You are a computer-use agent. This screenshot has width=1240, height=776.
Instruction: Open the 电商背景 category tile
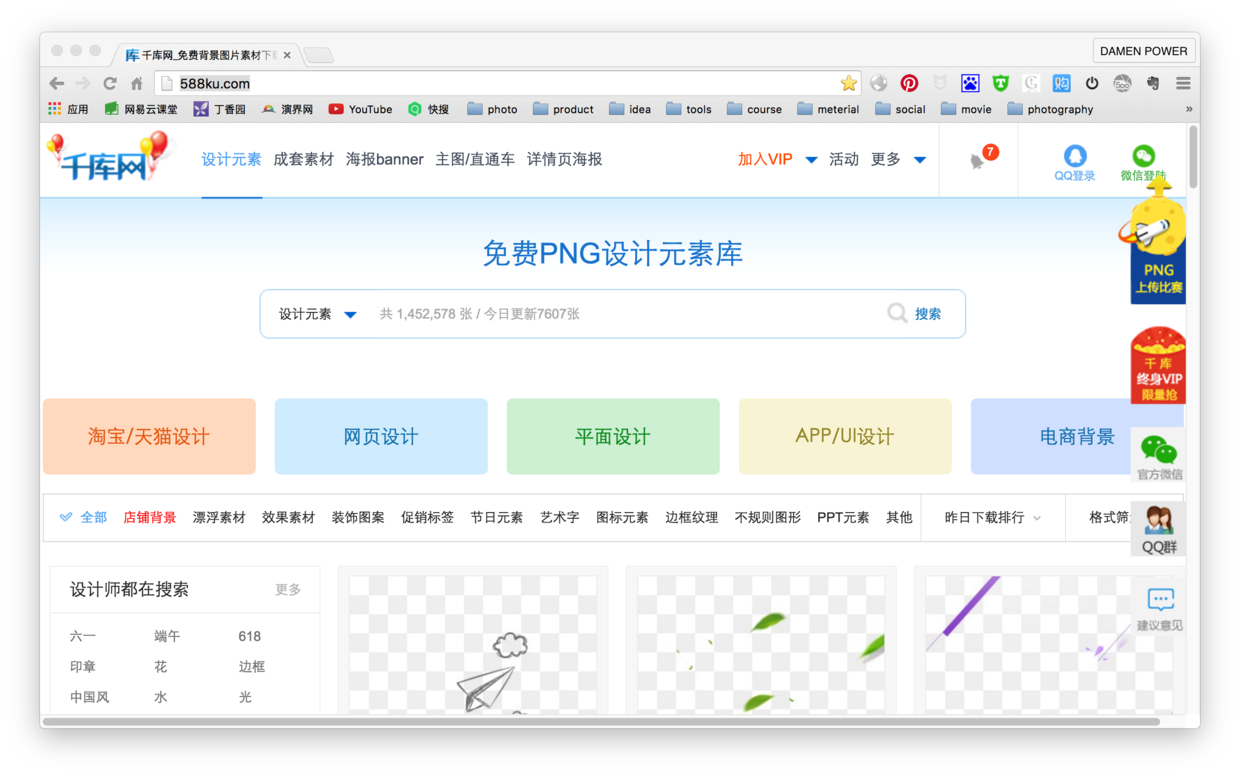coord(1077,436)
